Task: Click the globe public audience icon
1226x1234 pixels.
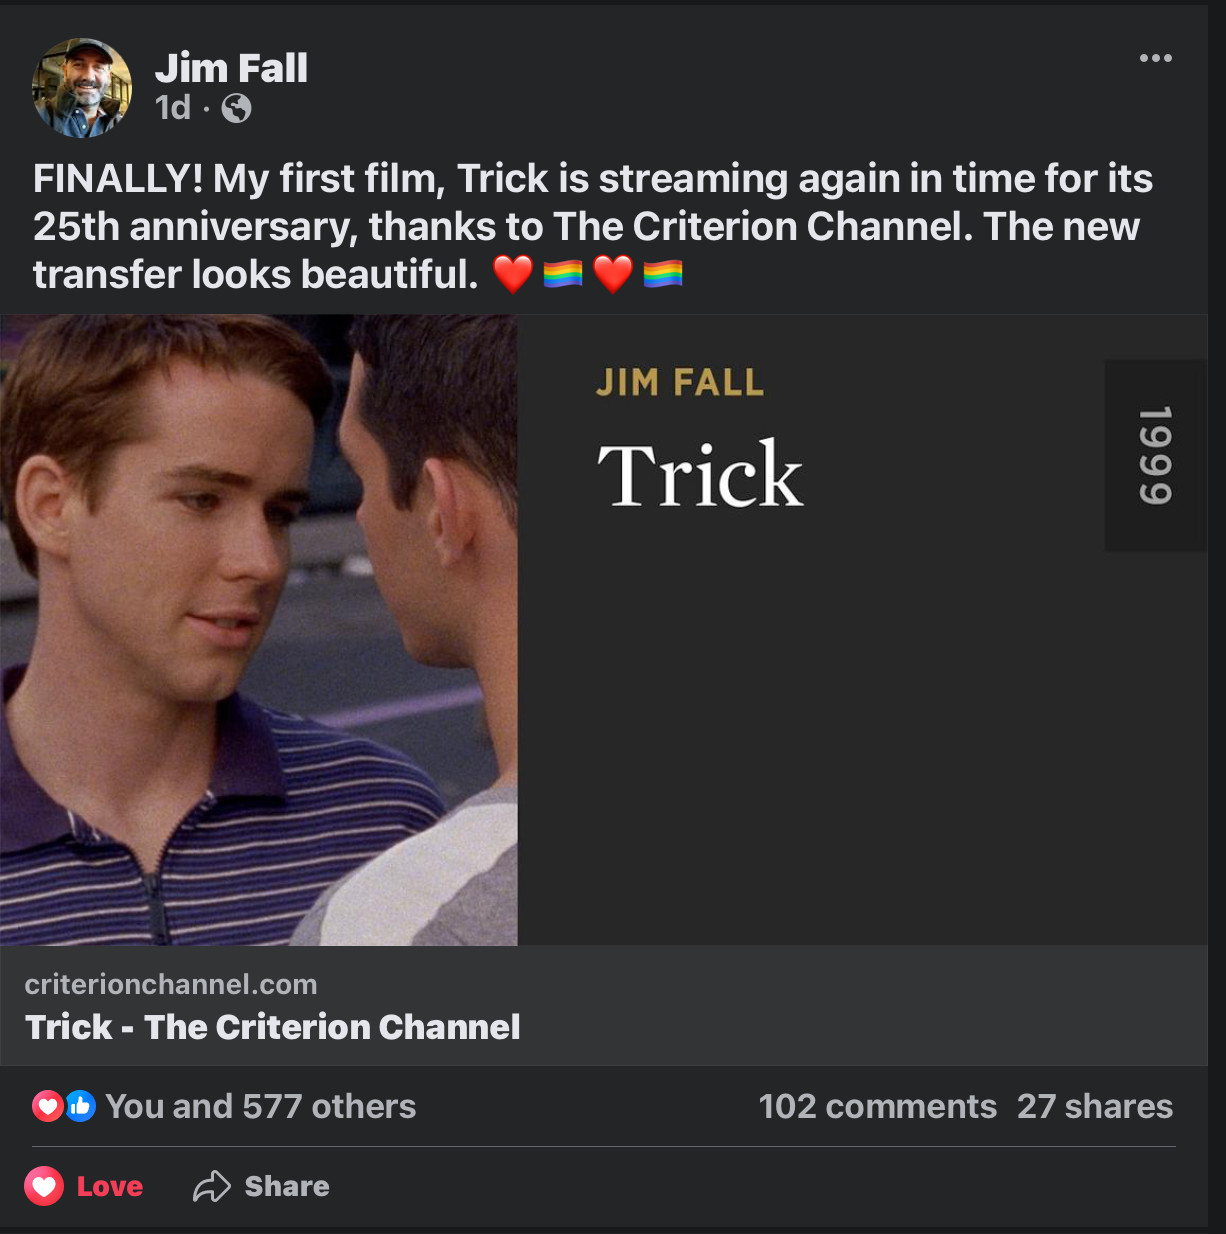Action: tap(236, 108)
